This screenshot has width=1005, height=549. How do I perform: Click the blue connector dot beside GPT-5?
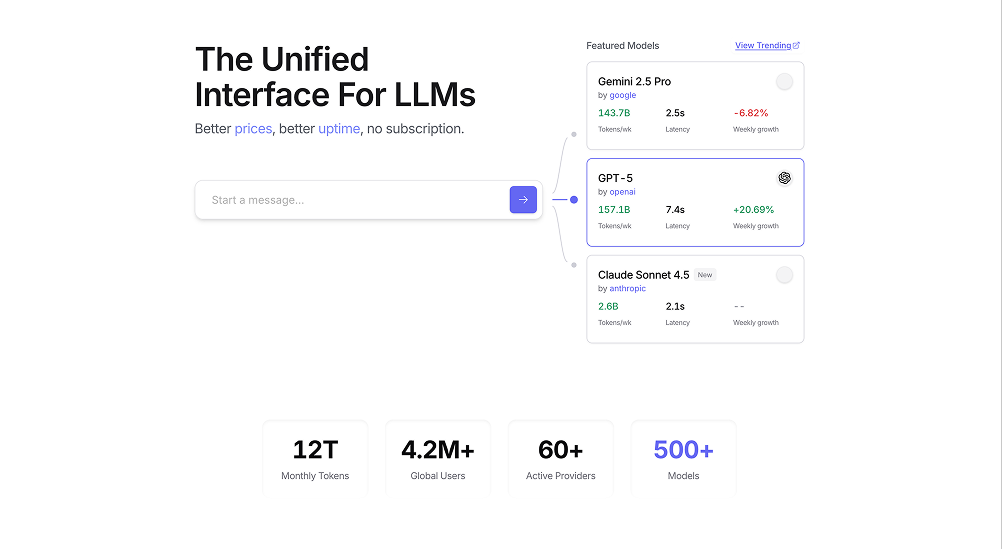[574, 200]
